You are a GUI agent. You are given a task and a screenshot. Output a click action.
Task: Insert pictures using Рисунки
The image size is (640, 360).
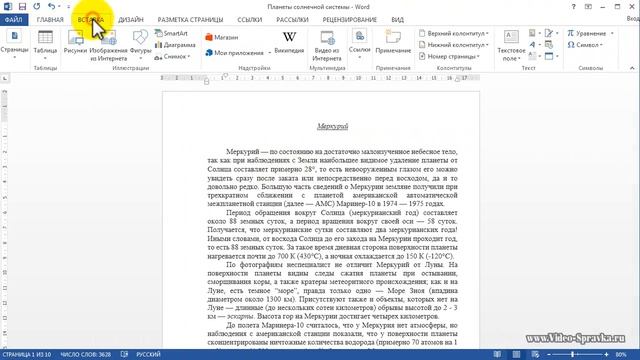(x=76, y=42)
